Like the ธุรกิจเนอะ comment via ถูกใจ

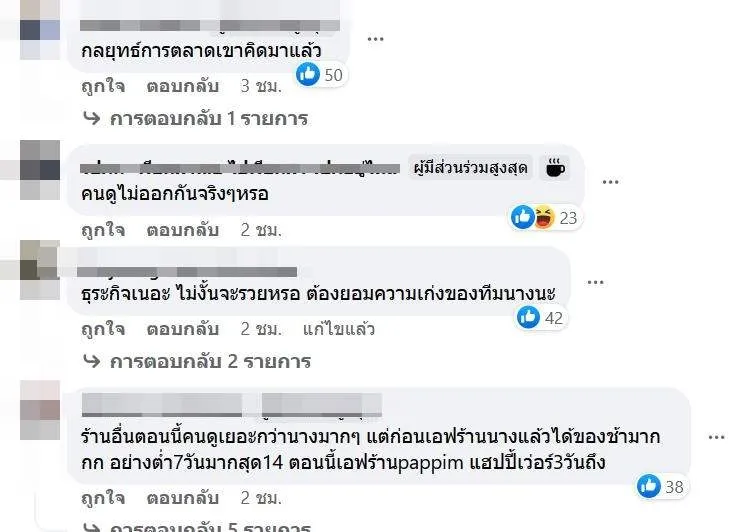[x=103, y=329]
